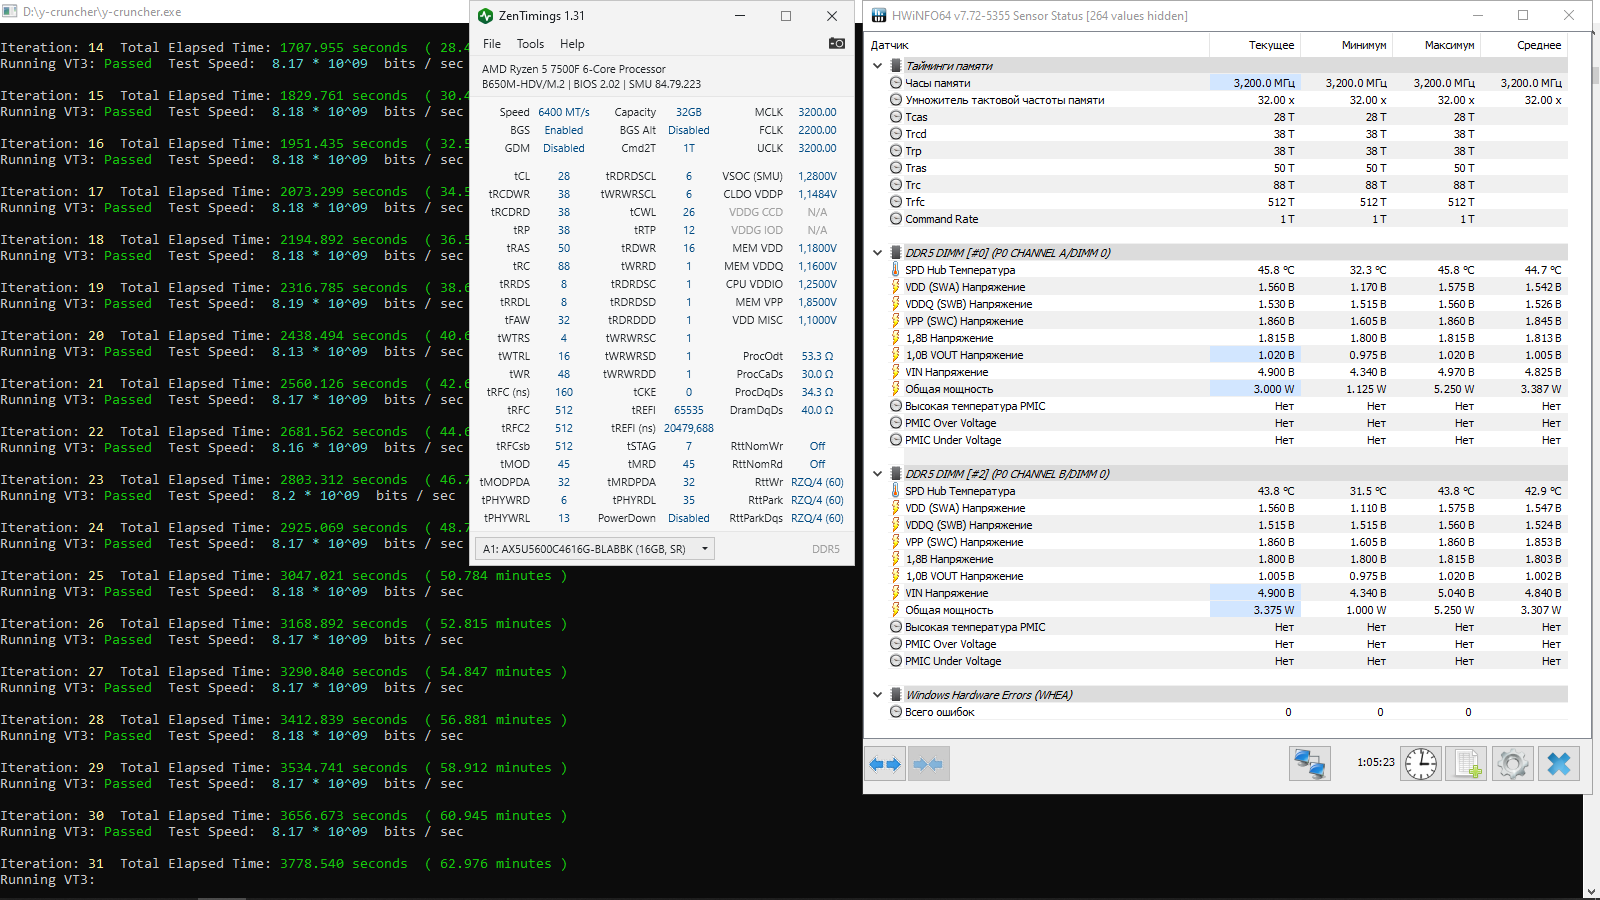Screen dimensions: 1600x900
Task: Click the 6400 MT/s speed value
Action: [x=564, y=112]
